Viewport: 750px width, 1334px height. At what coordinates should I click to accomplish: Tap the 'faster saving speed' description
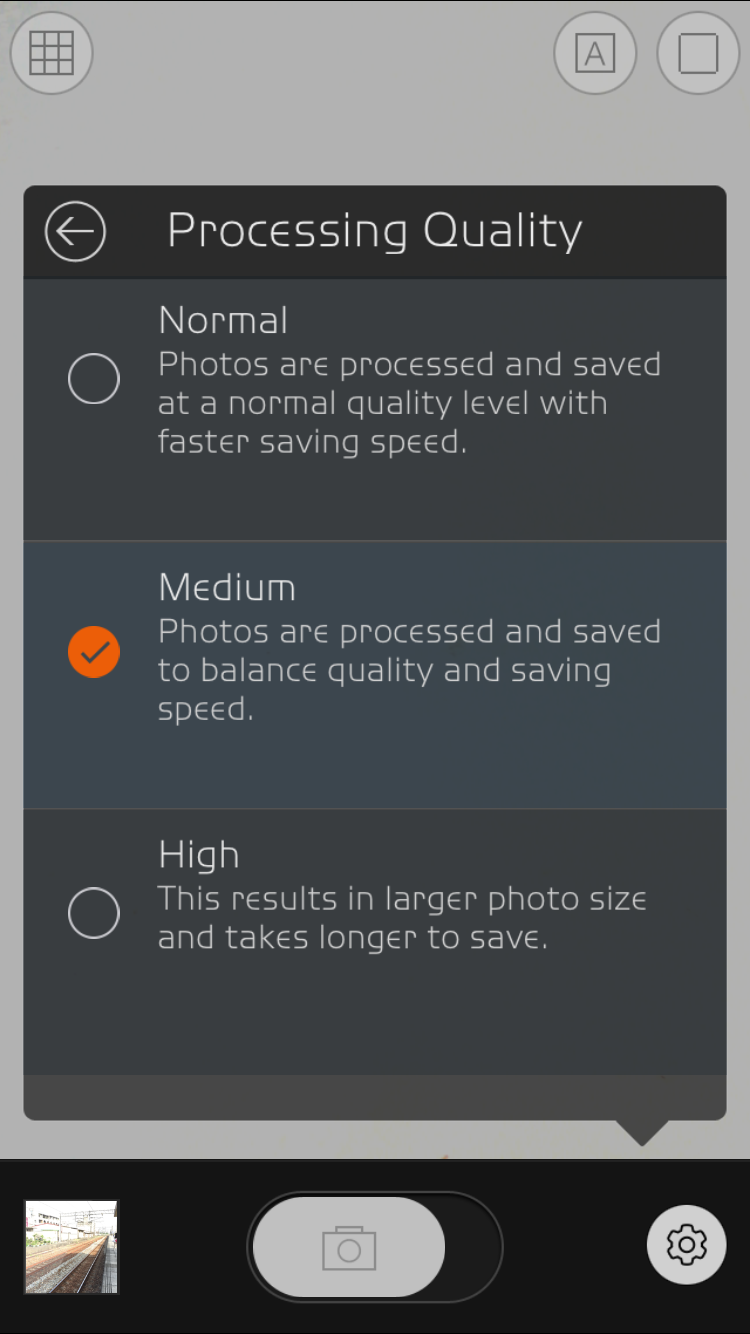[312, 441]
